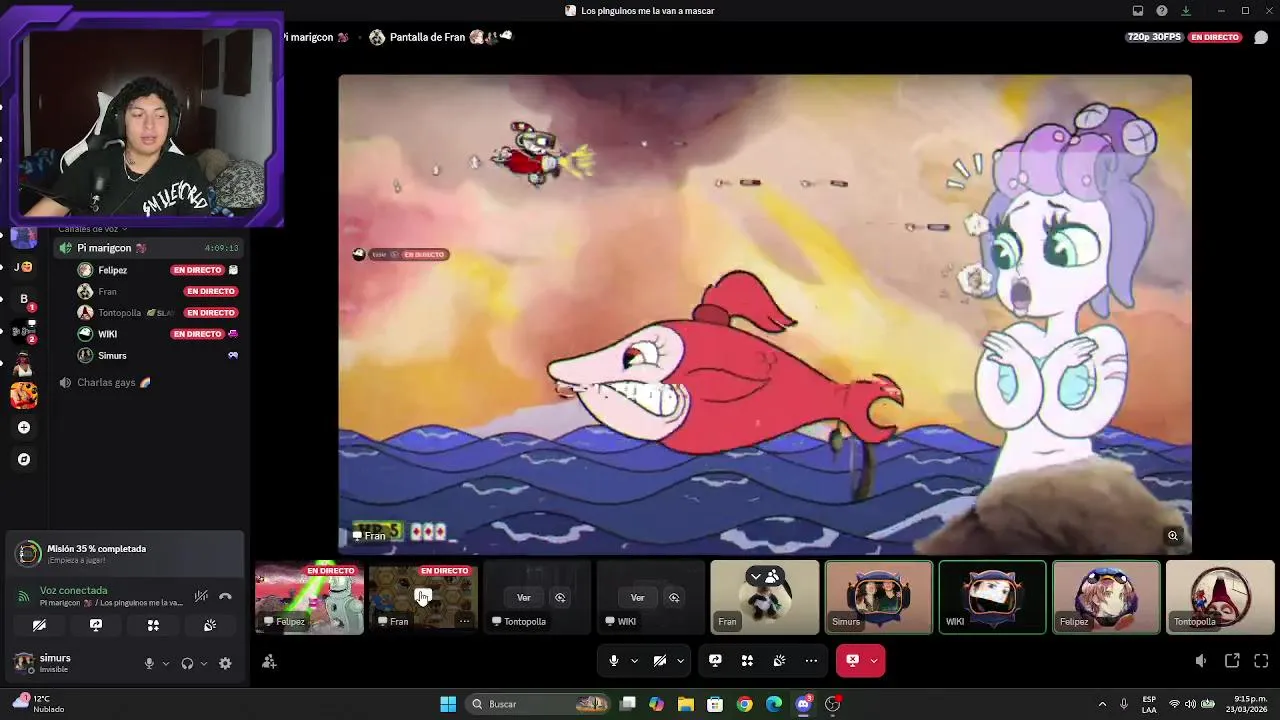
Task: Click zoom icon on WIKI's stream tile
Action: tap(674, 597)
